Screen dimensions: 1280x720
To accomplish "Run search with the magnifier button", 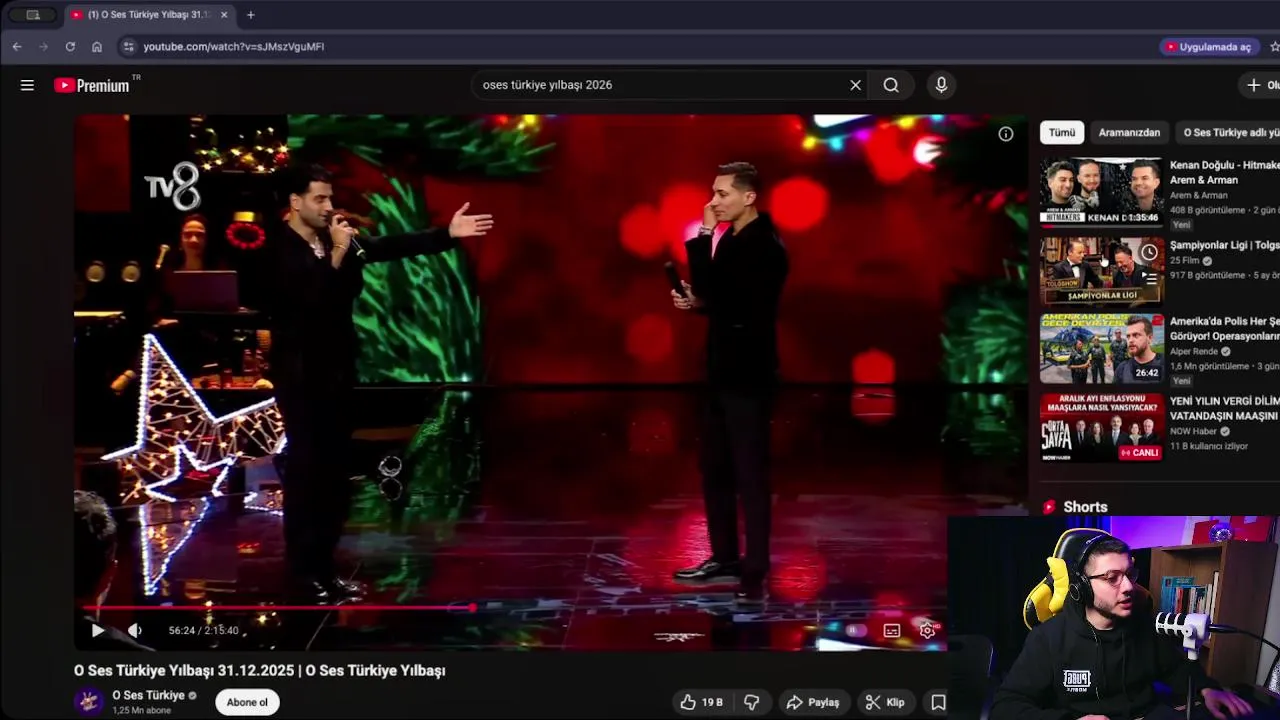I will click(891, 85).
